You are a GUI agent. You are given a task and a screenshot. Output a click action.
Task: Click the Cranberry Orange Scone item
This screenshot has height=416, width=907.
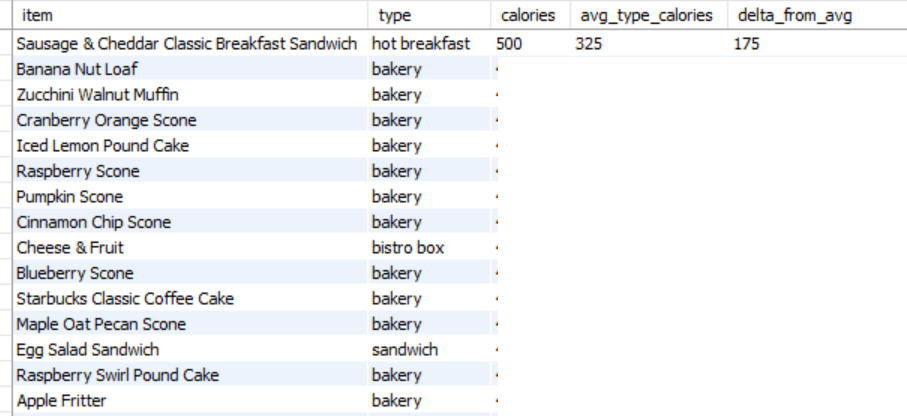pos(106,120)
